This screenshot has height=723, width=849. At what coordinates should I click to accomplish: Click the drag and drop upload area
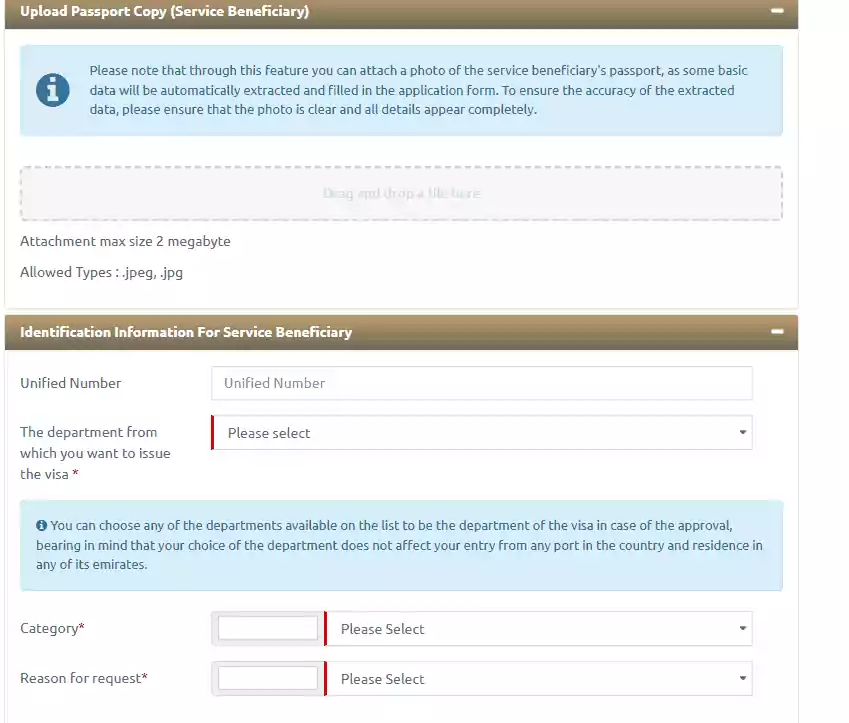400,193
